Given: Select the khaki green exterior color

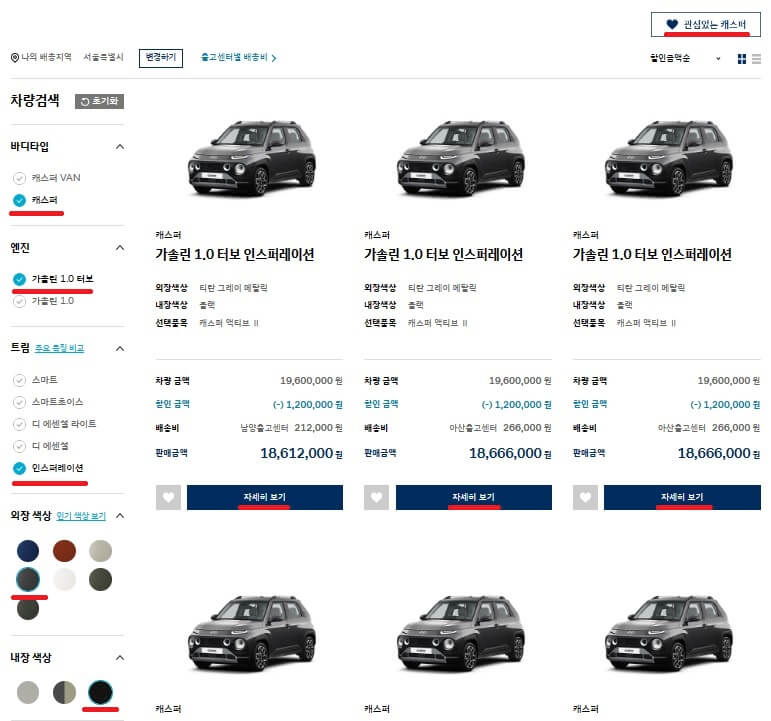Looking at the screenshot, I should pyautogui.click(x=100, y=579).
